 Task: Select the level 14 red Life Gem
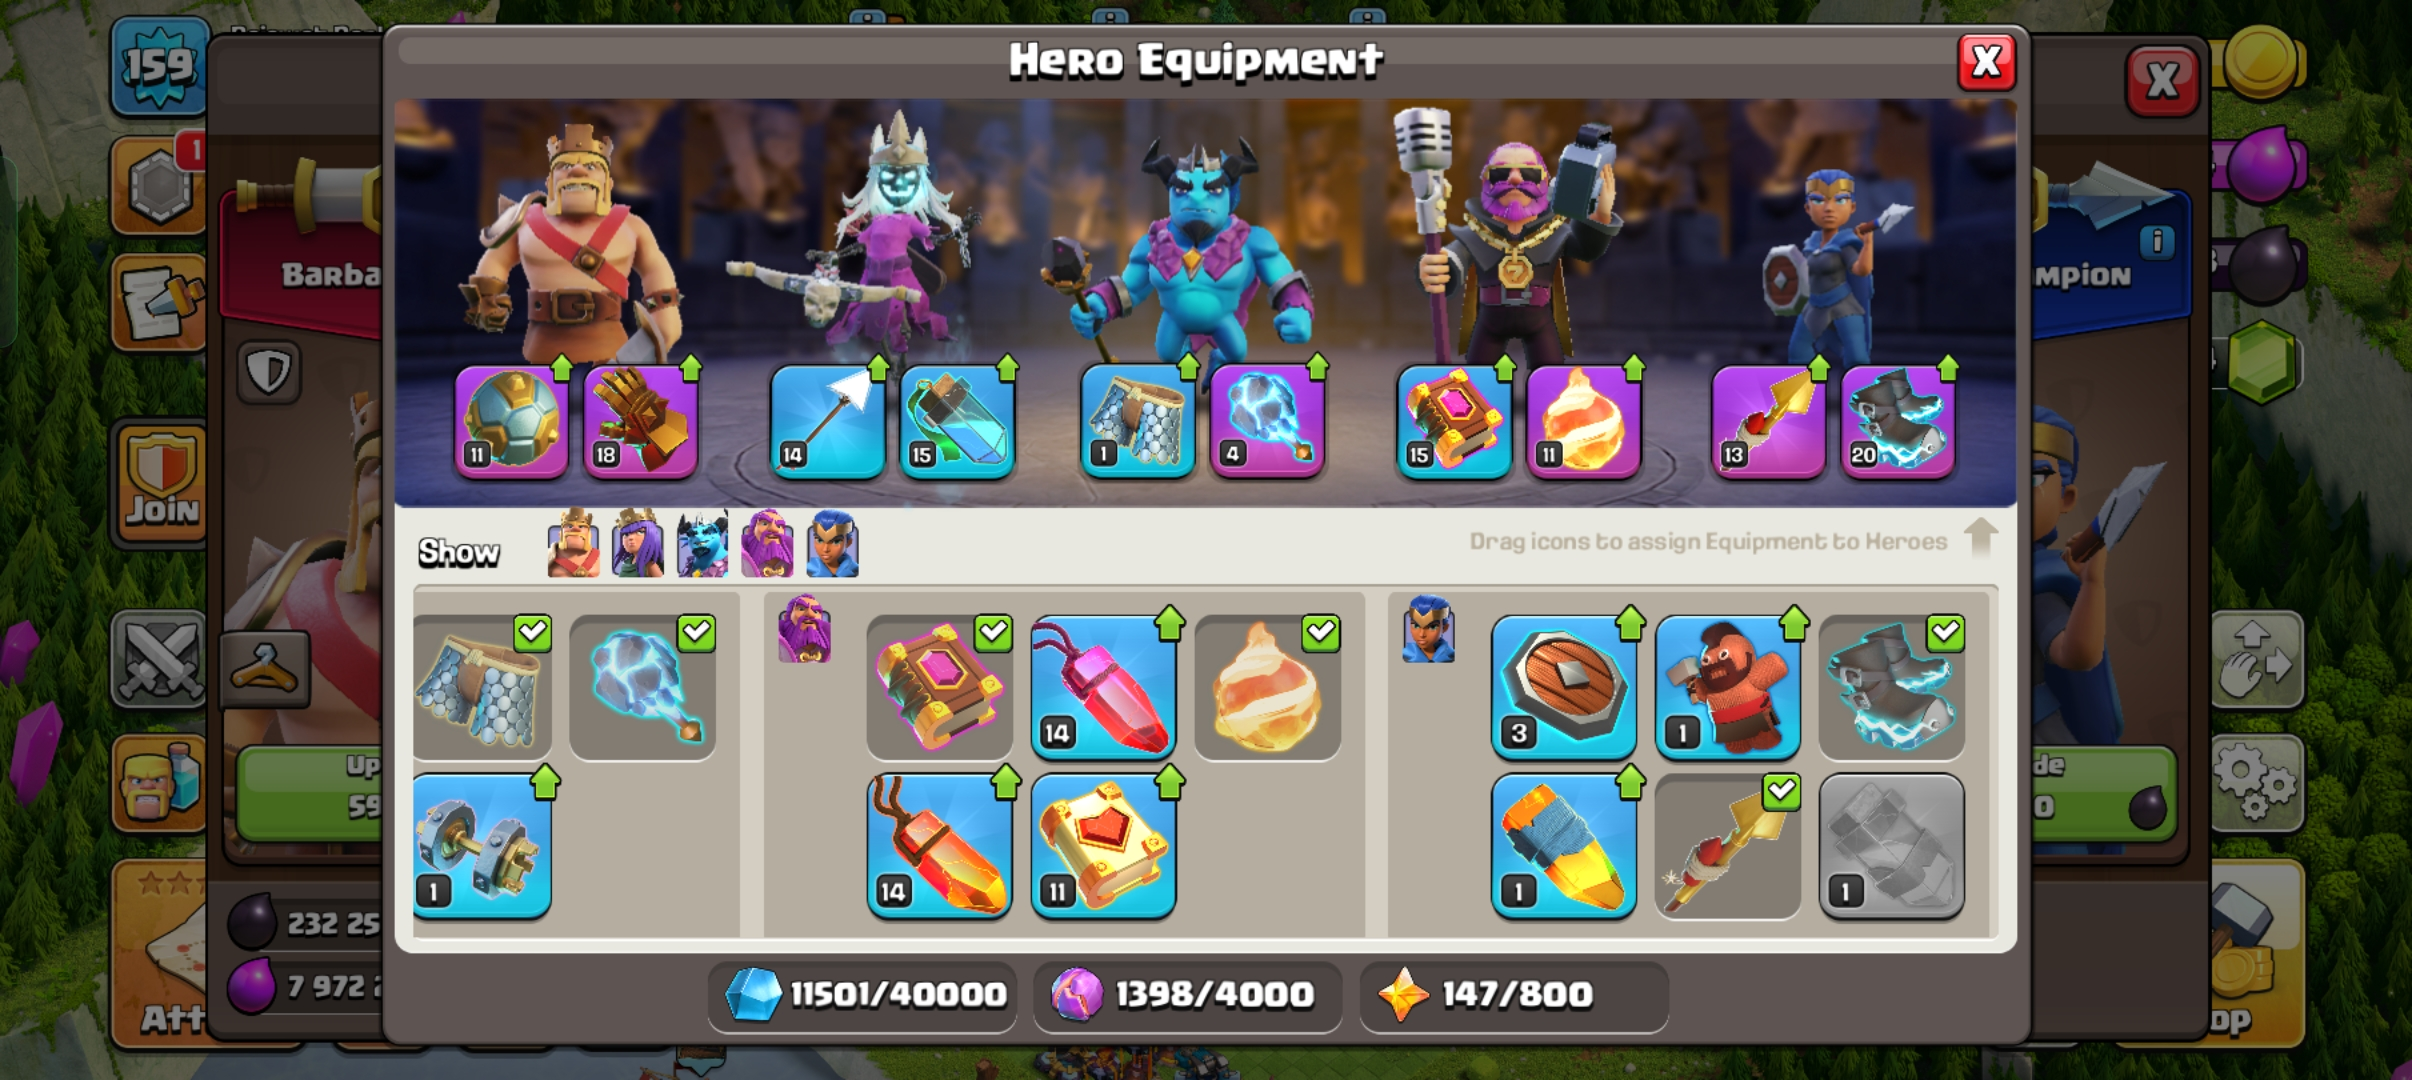(1103, 688)
